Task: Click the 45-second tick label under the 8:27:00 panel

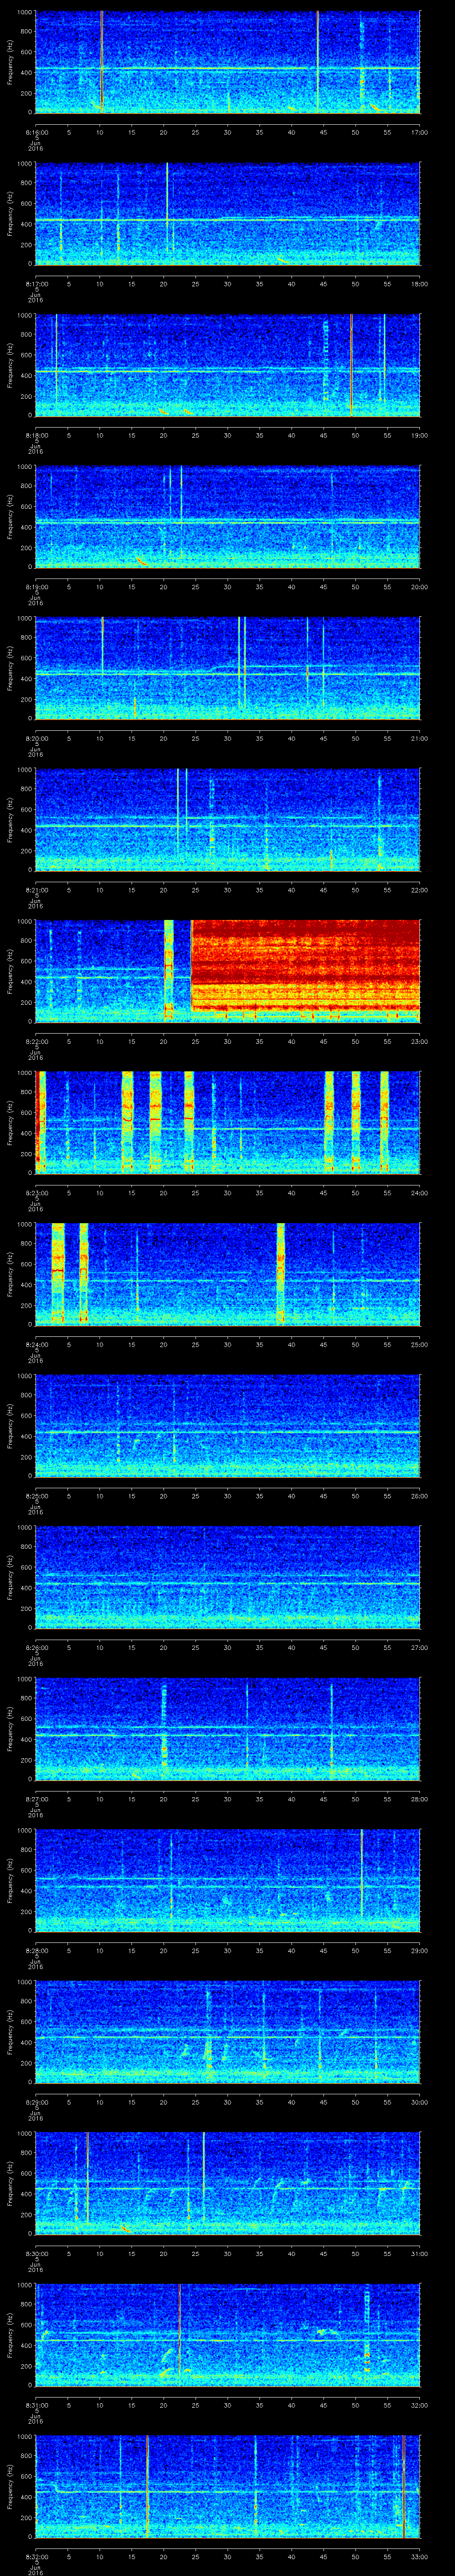Action: click(x=324, y=1799)
